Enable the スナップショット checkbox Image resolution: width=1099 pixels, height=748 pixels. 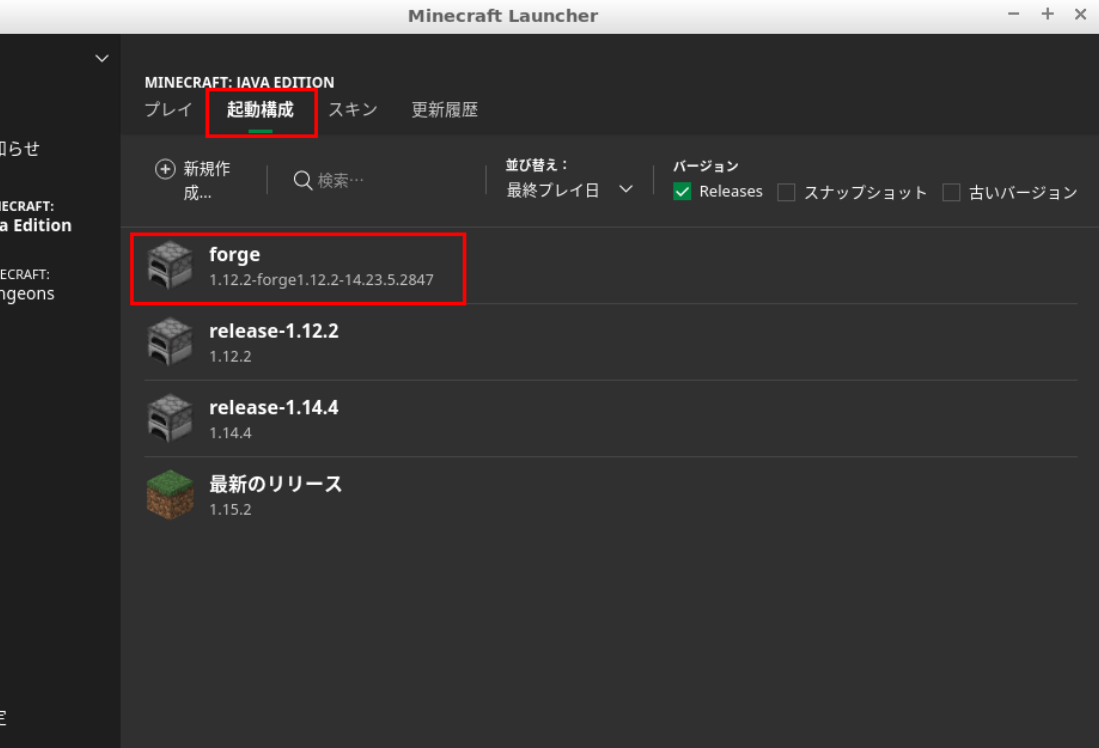(786, 192)
